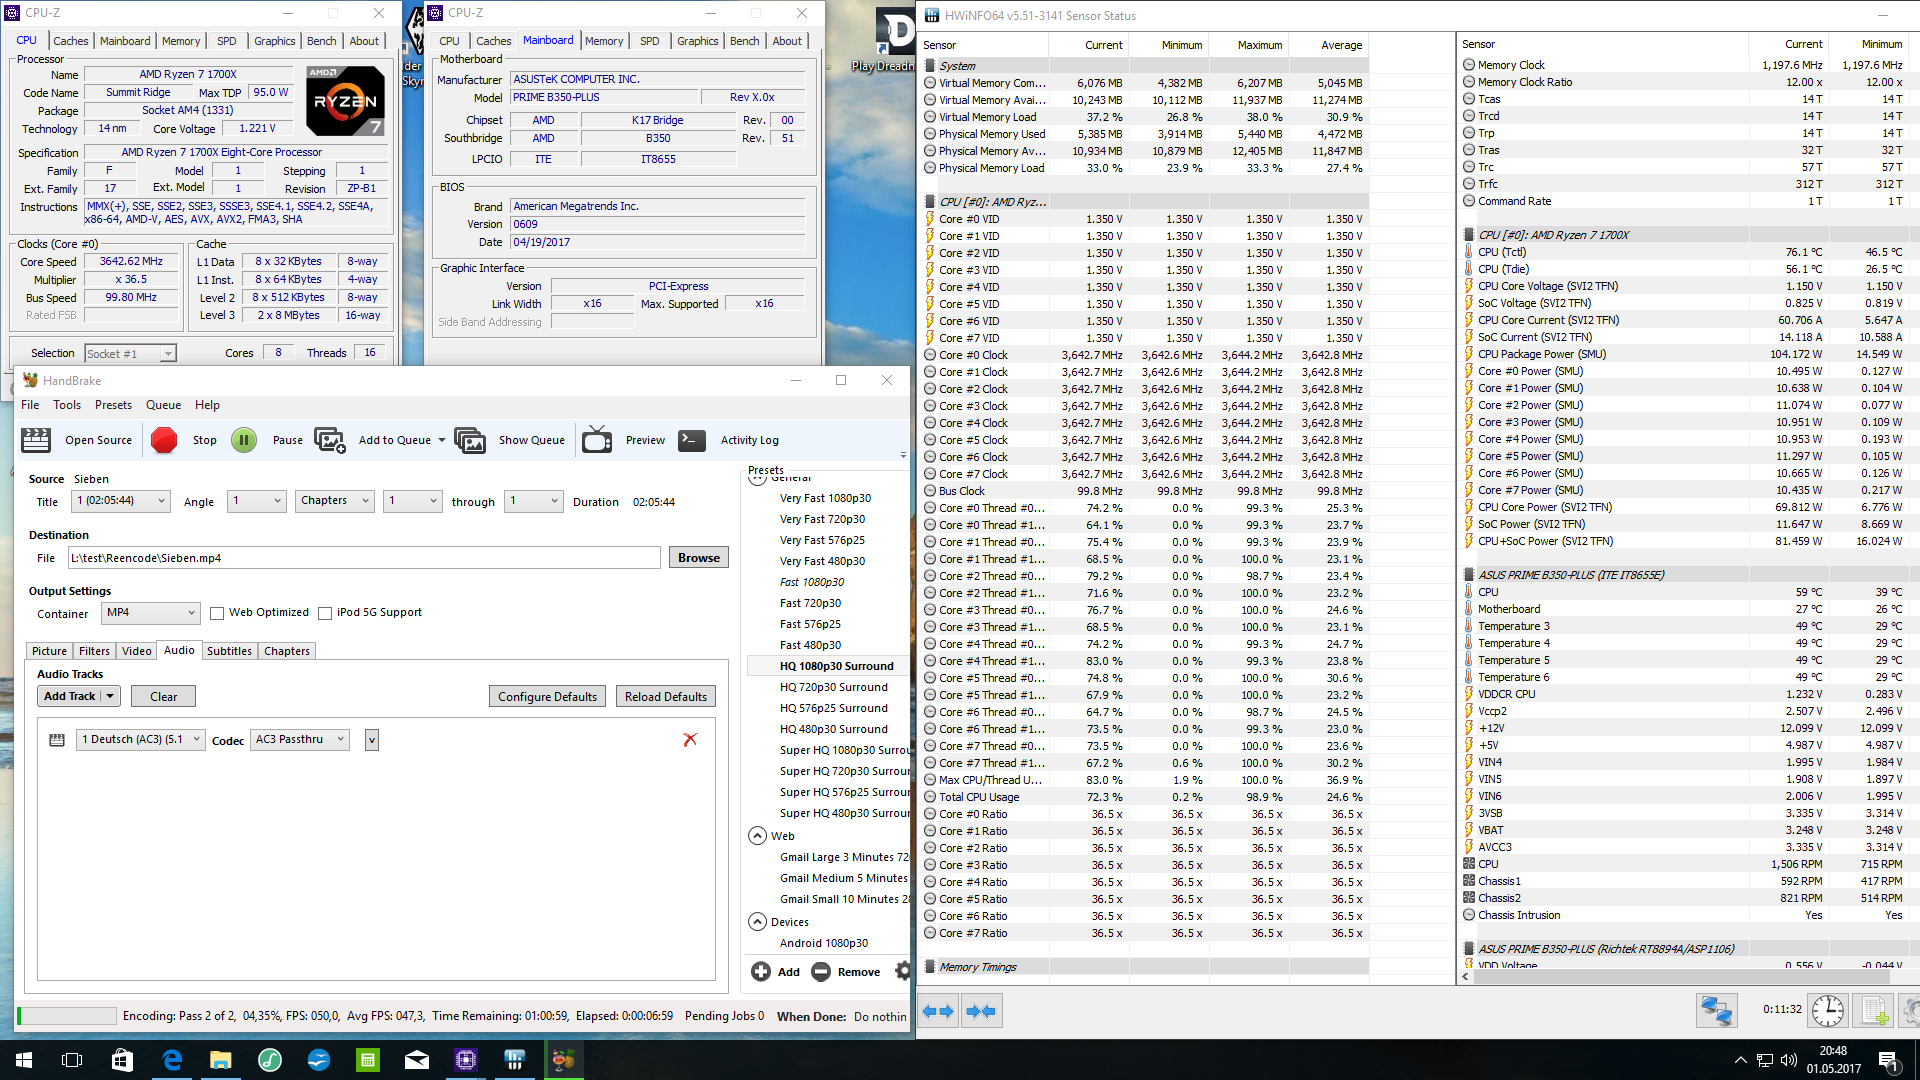
Task: Open the Preview TV icon
Action: pos(597,440)
